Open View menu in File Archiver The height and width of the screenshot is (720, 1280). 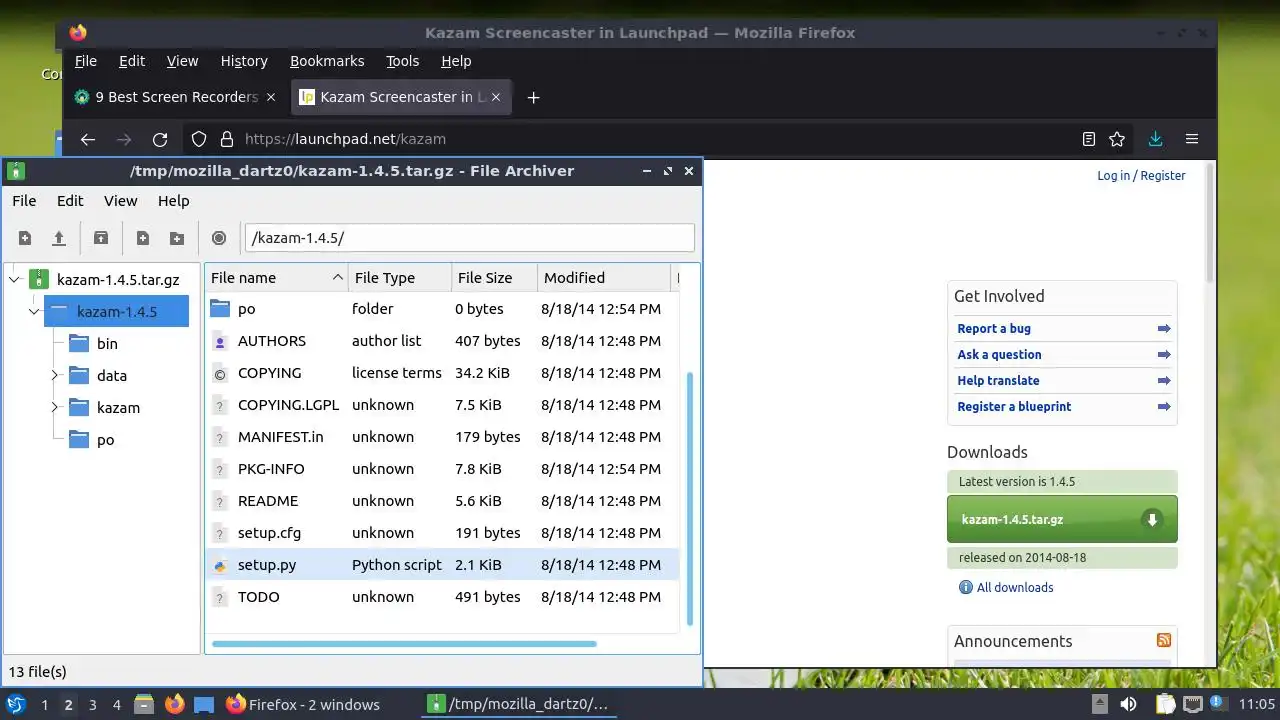pos(121,201)
